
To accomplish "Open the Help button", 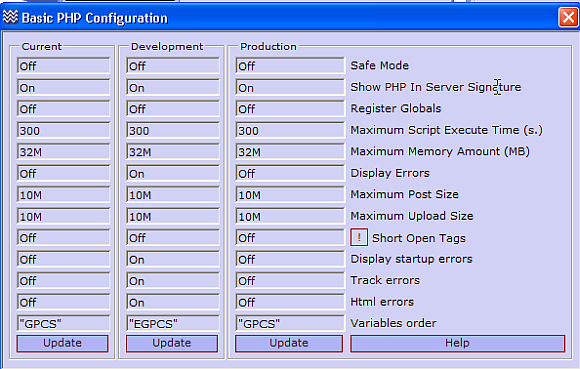I will click(x=458, y=343).
